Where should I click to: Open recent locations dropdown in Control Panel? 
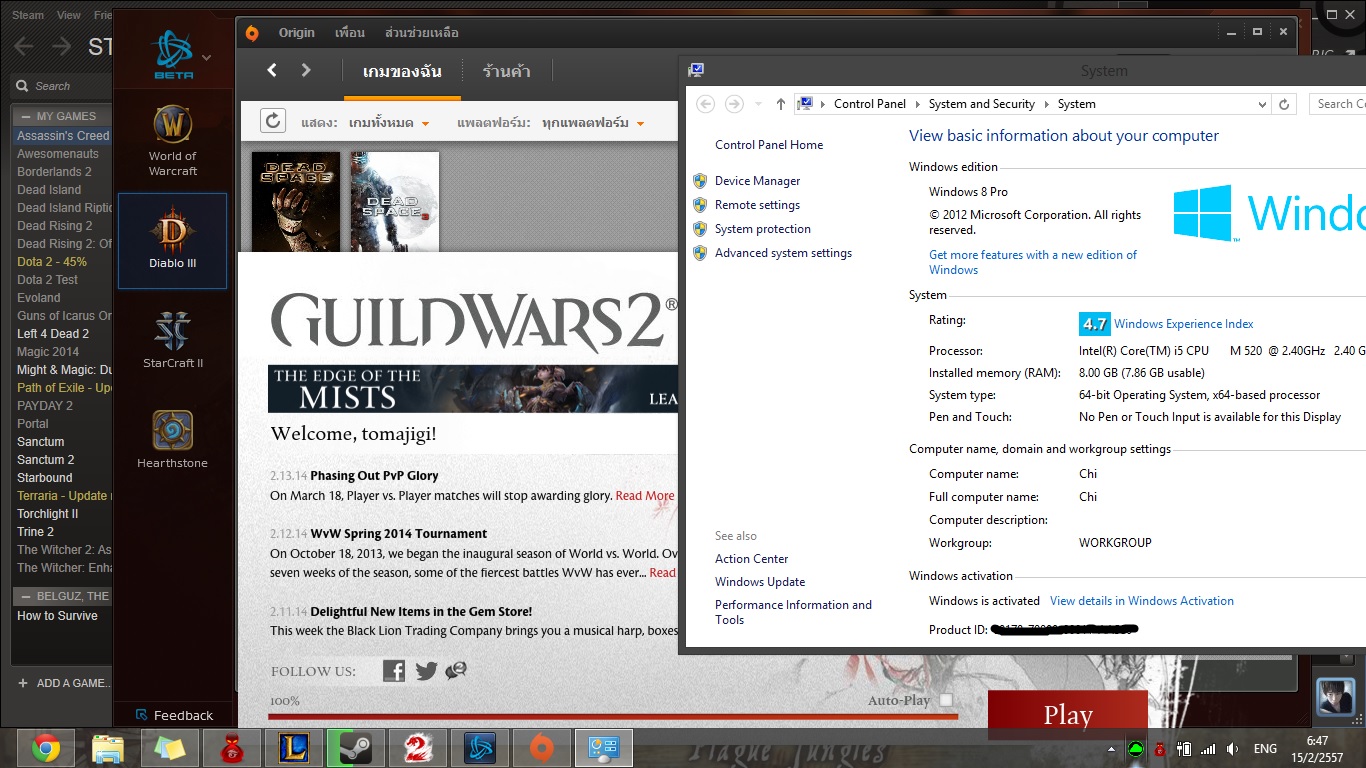click(758, 104)
